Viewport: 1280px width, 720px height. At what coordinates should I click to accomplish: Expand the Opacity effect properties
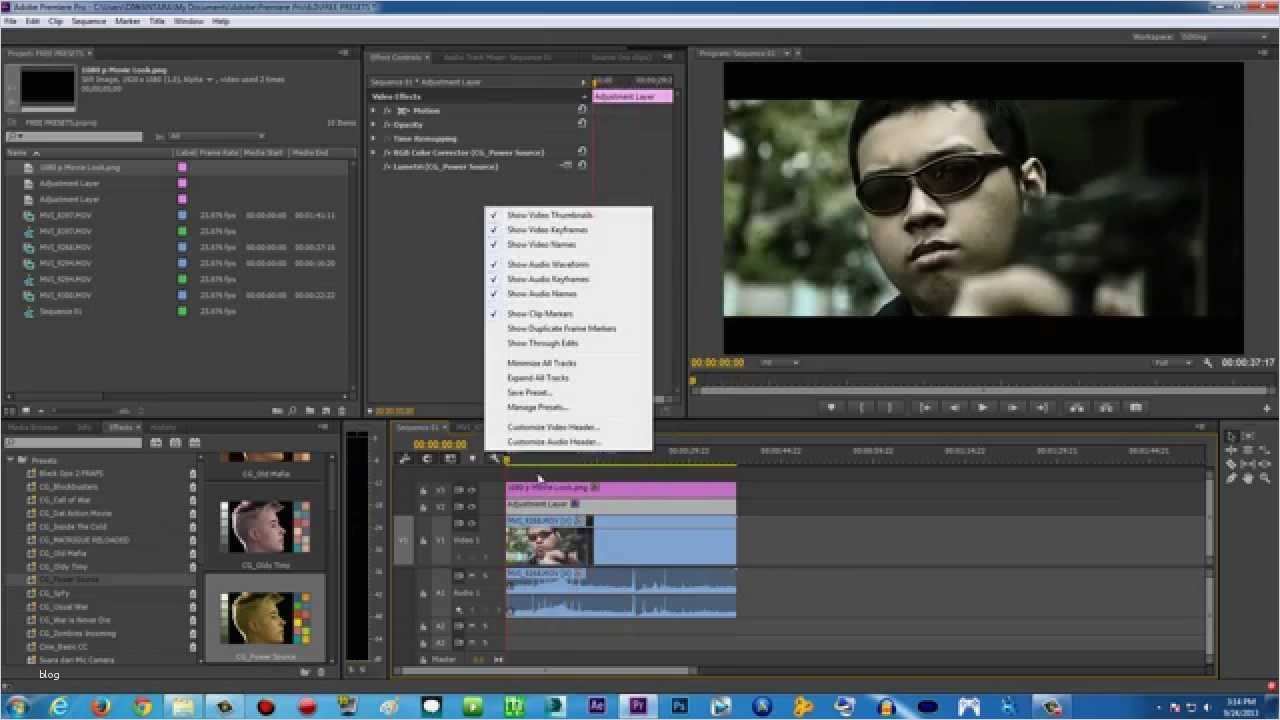[374, 125]
